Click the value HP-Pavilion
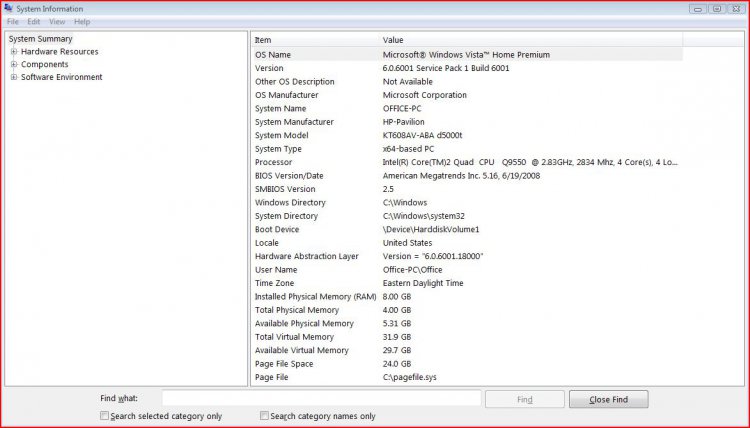The width and height of the screenshot is (750, 428). [x=403, y=121]
